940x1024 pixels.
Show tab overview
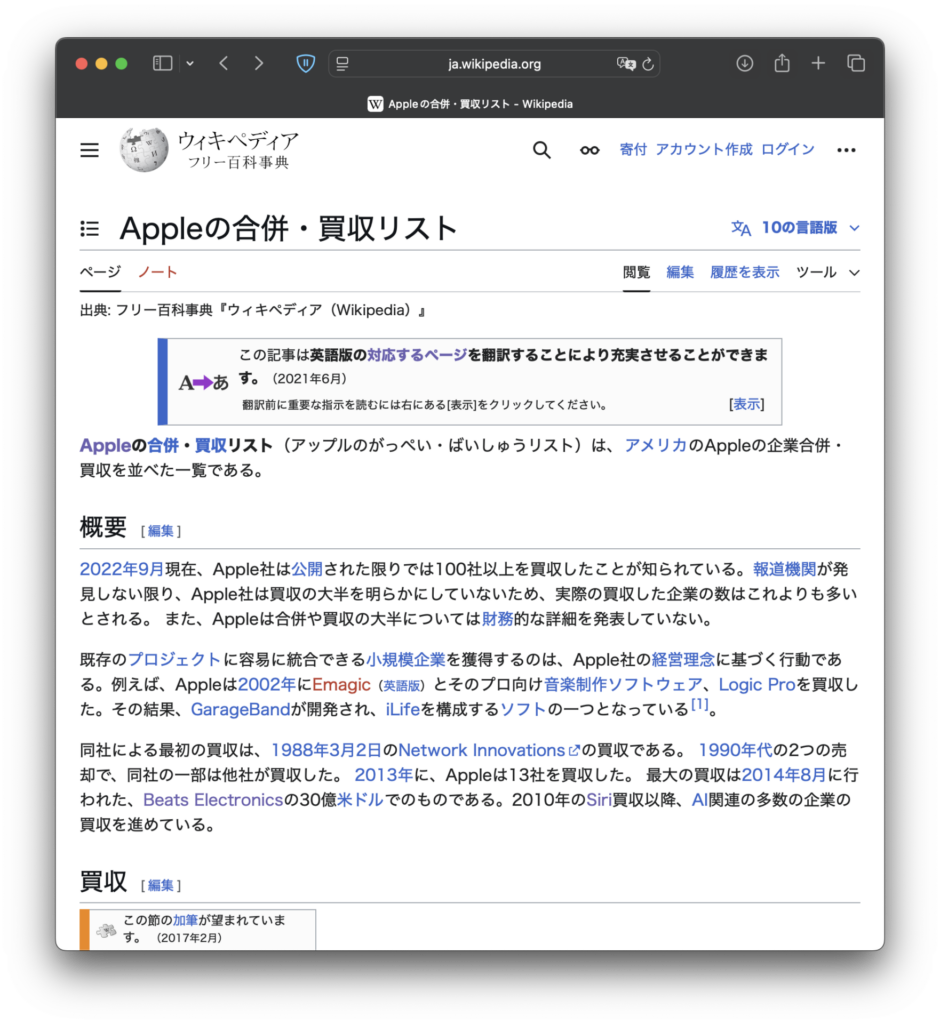[x=856, y=63]
